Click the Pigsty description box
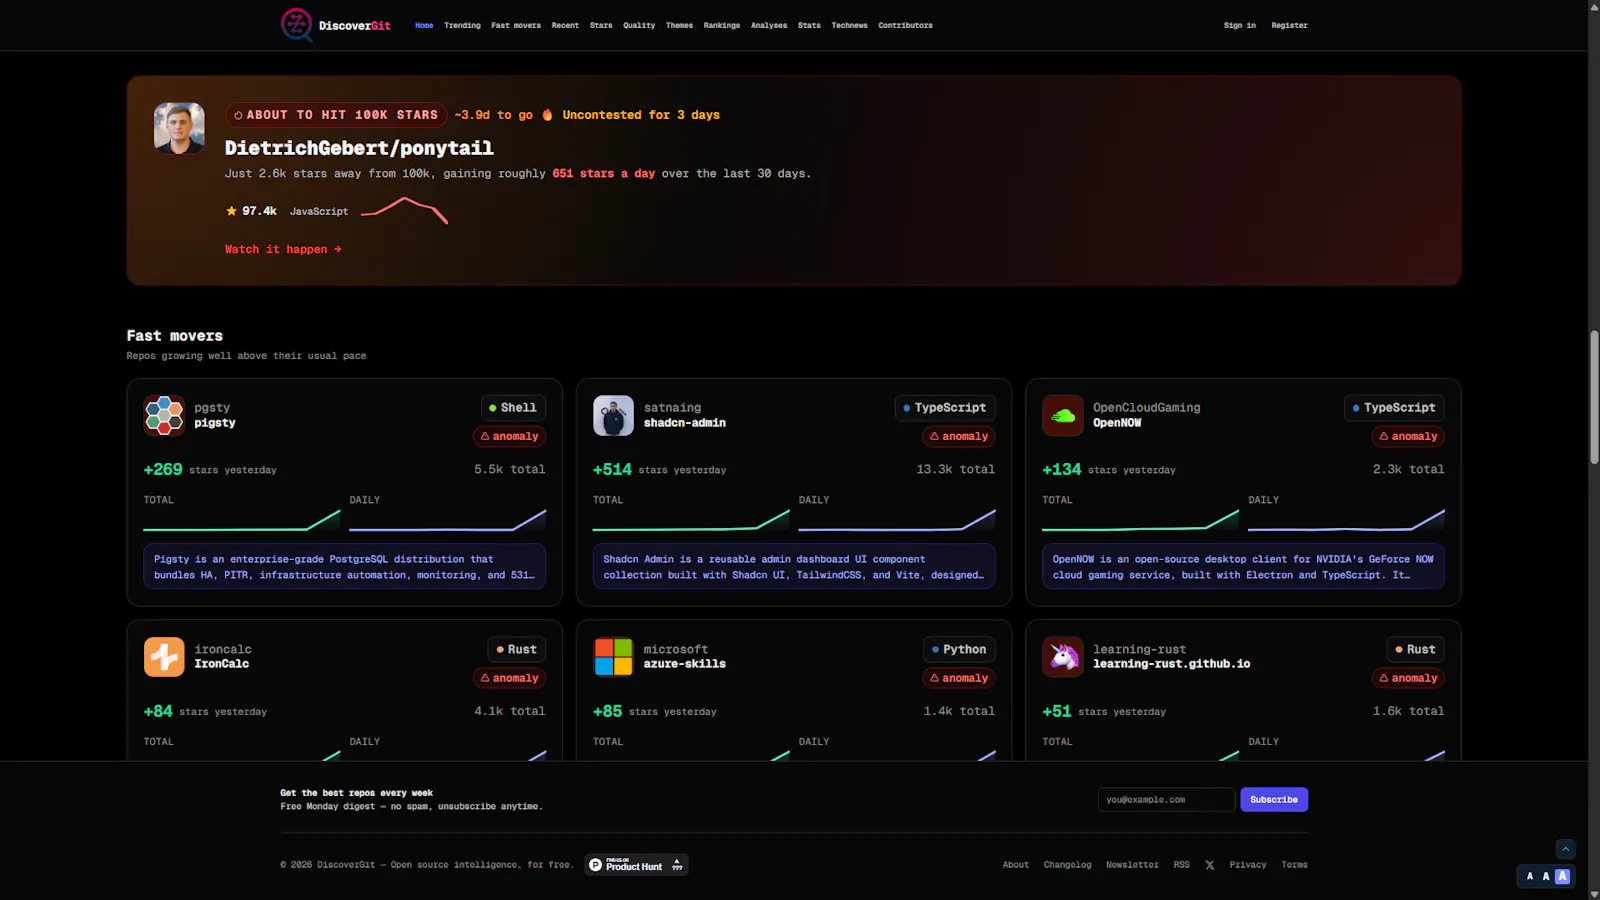The height and width of the screenshot is (900, 1600). [344, 567]
